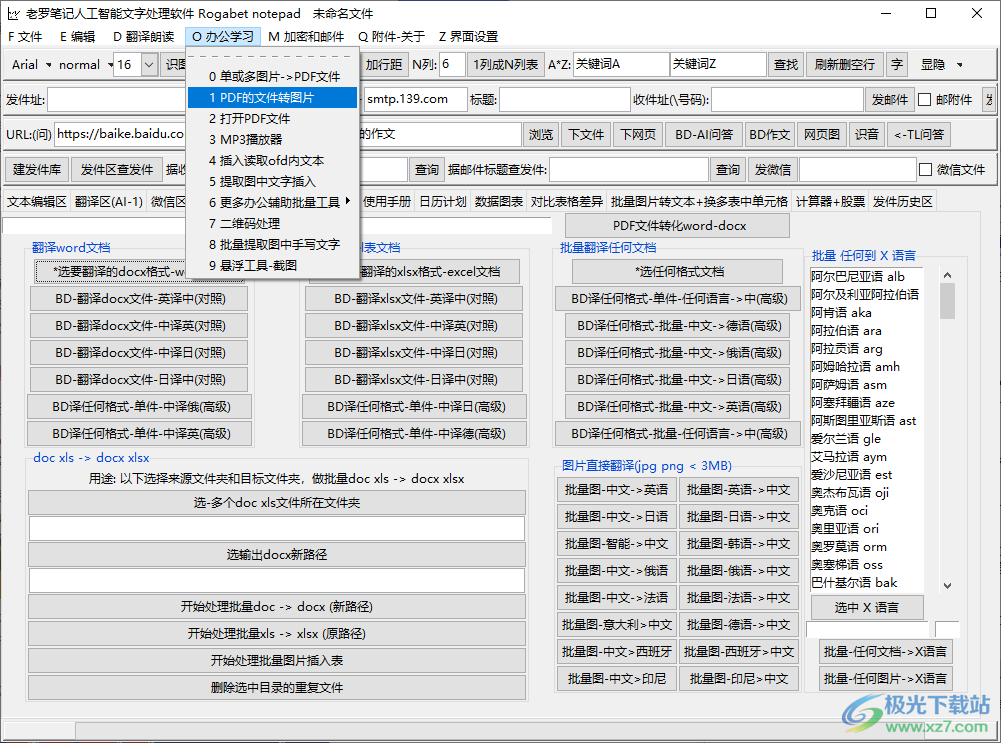Open the D 翻译朗读 menu

pos(144,36)
